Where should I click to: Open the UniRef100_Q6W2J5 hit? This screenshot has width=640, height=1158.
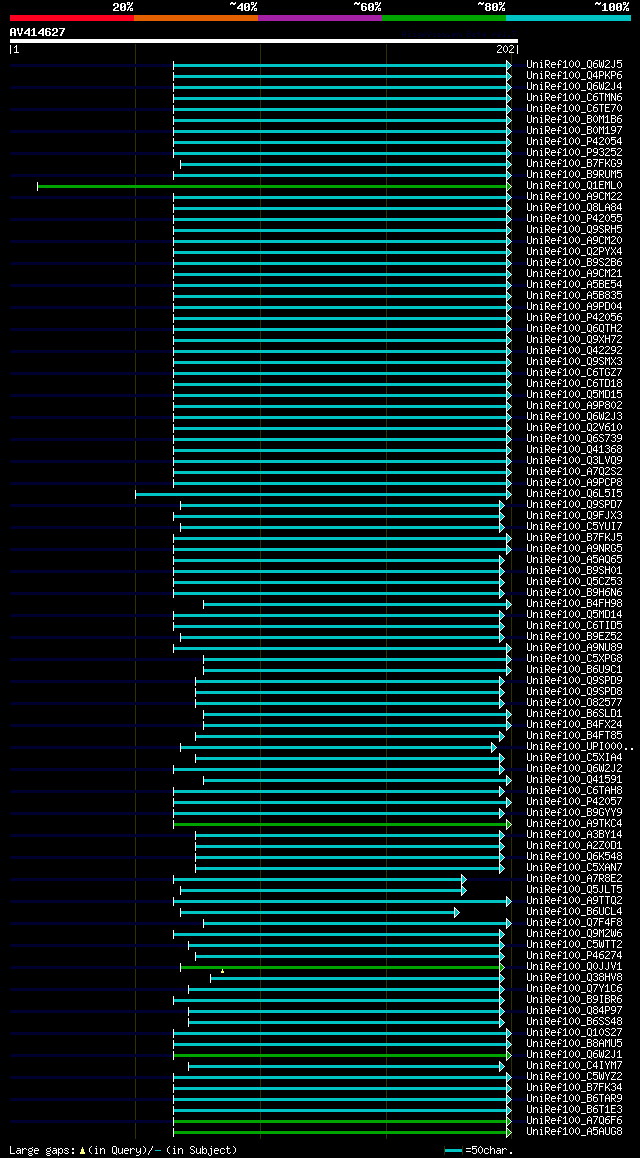tap(574, 65)
